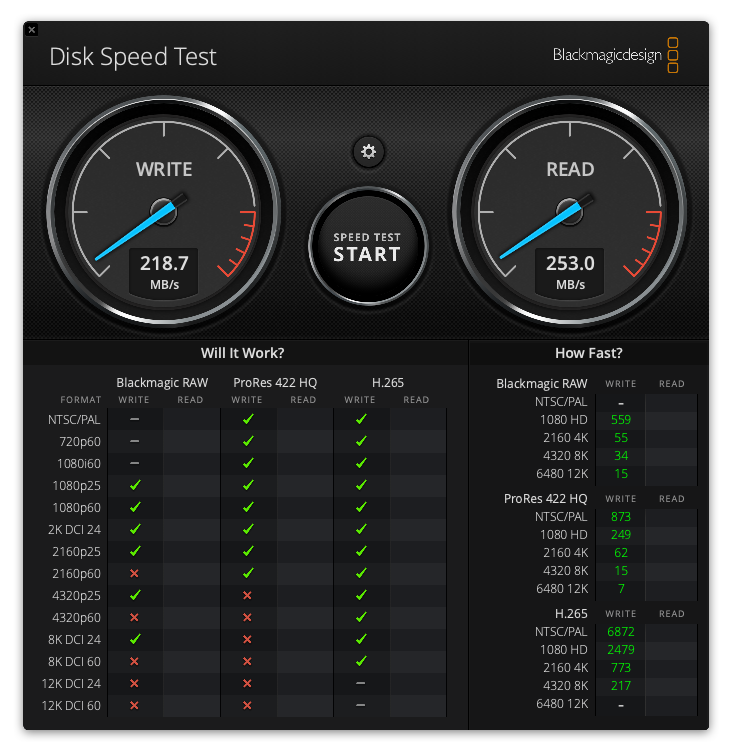Click the H.265 12K DCI 24 write dash
Viewport: 732px width, 756px height.
click(361, 683)
